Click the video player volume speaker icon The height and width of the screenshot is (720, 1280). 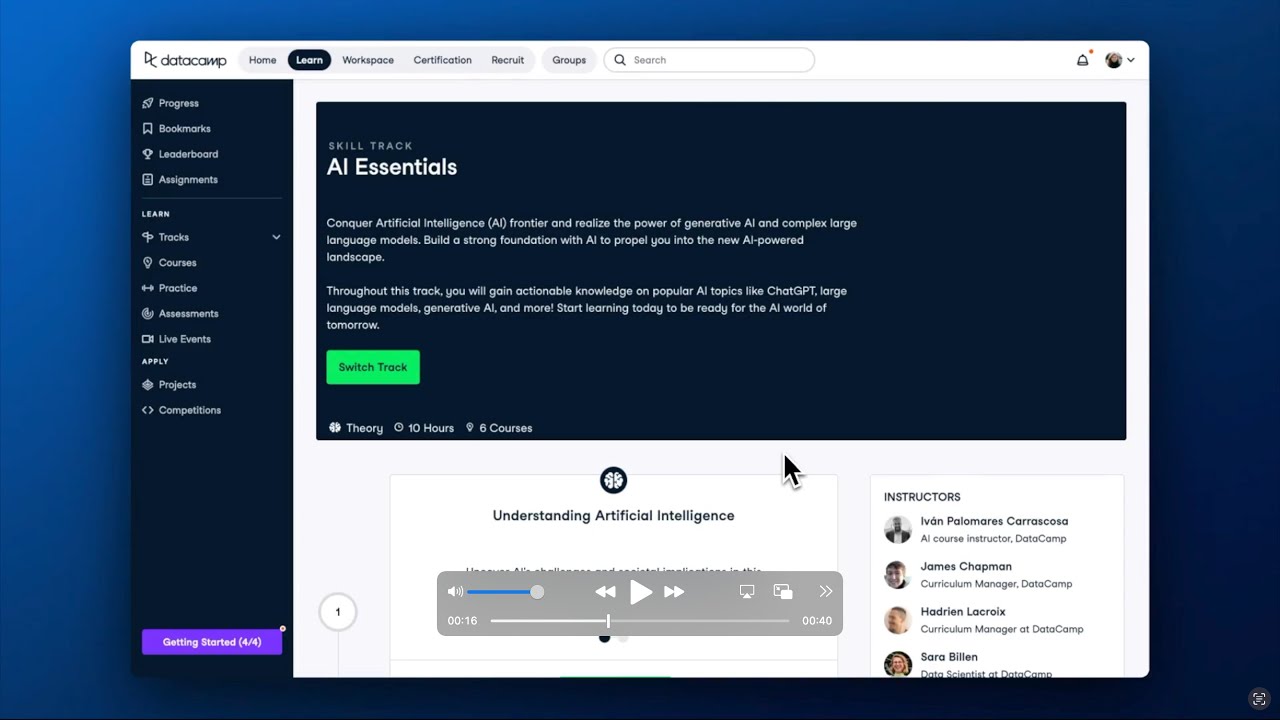(x=455, y=592)
